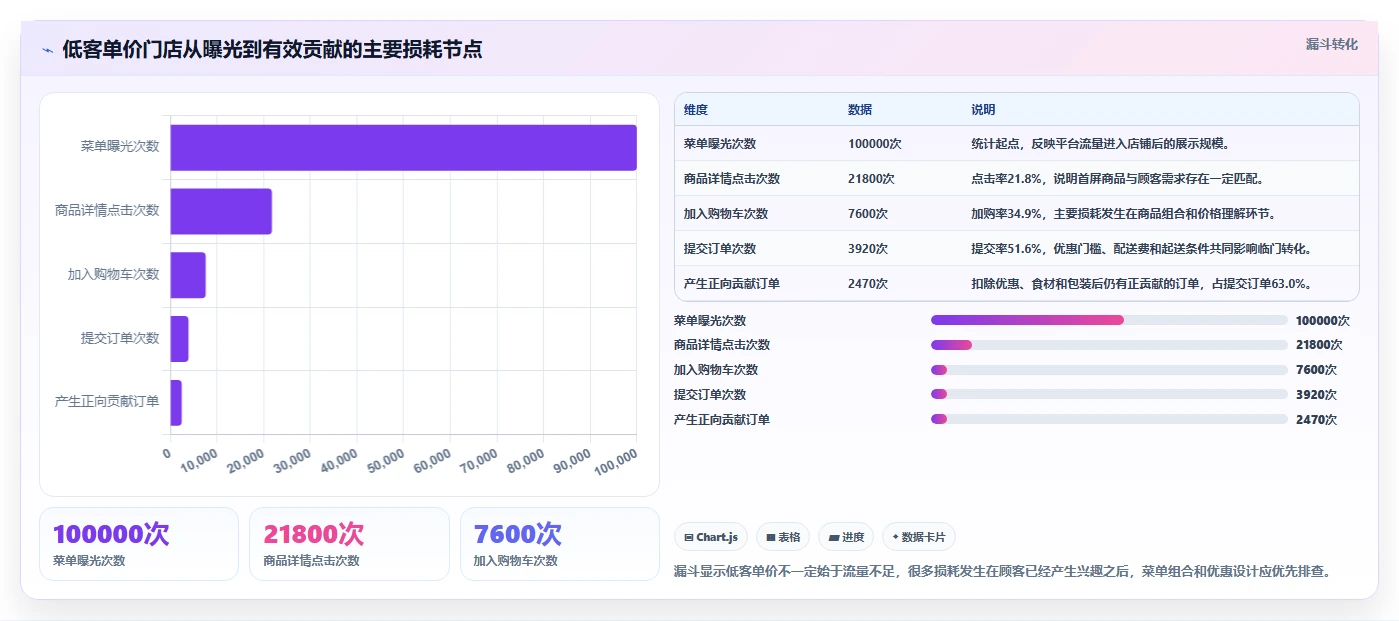Click the Chart.js chip
Viewport: 1399px width, 621px height.
tap(711, 537)
